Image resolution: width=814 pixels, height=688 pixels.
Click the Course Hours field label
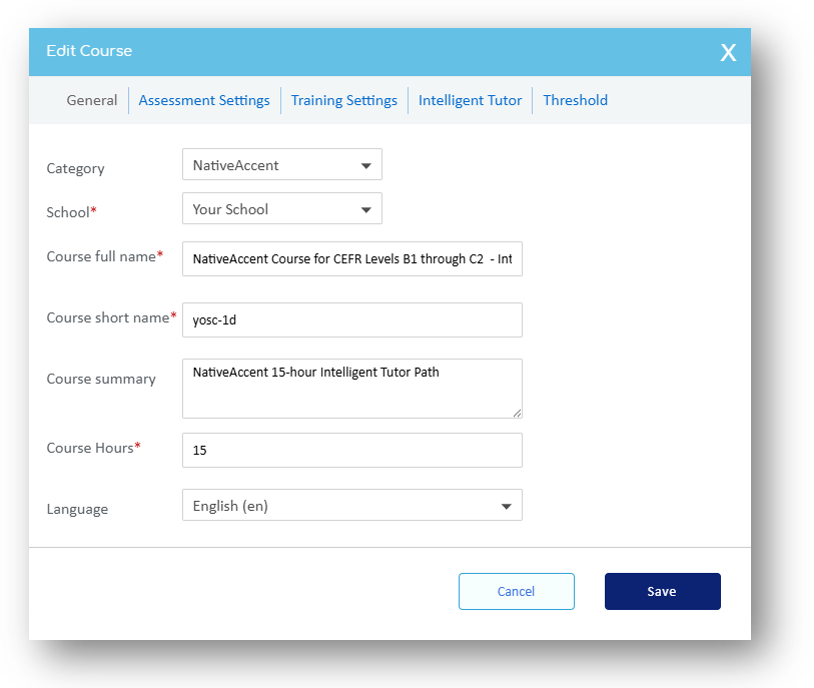(90, 448)
